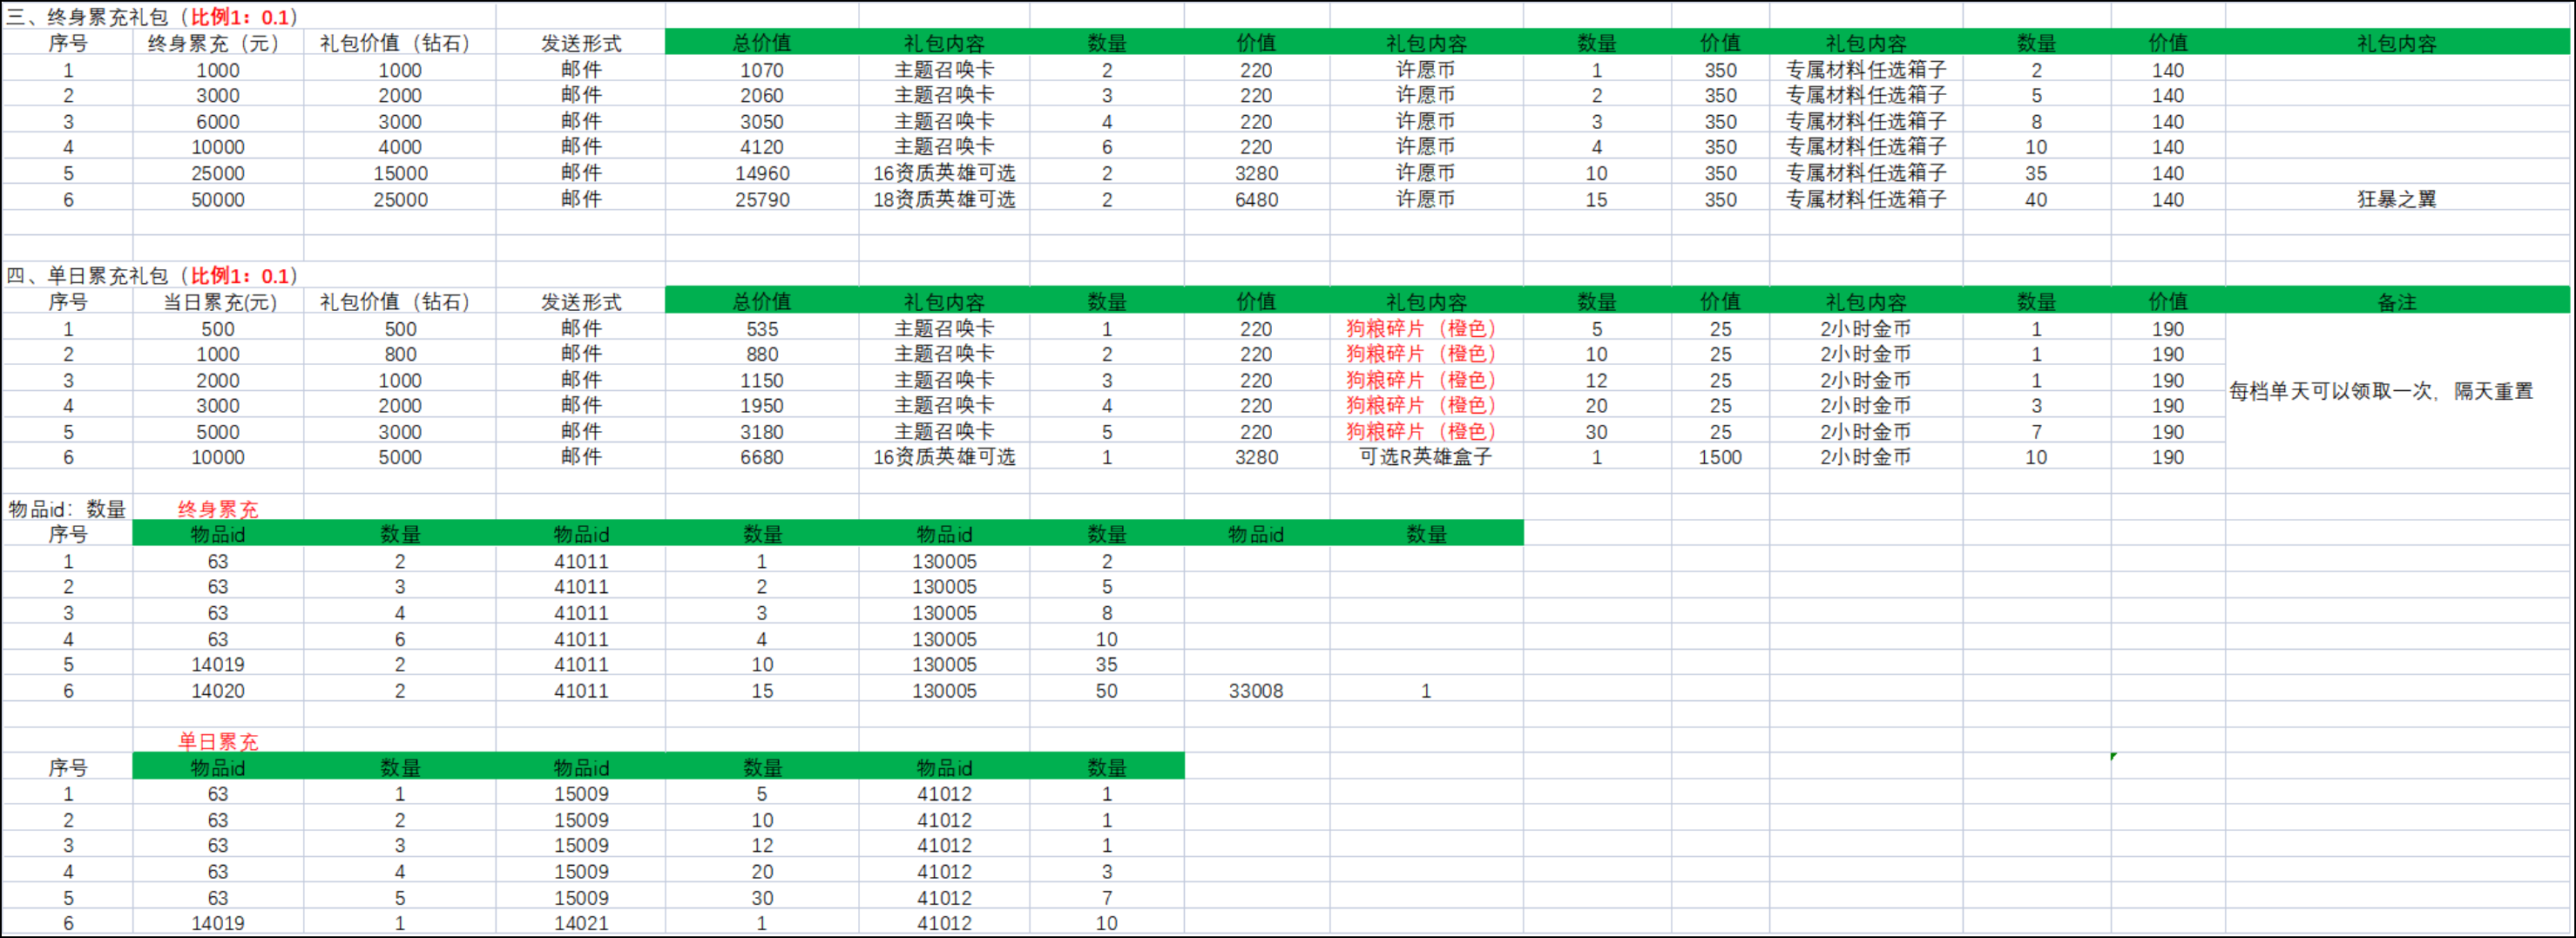The width and height of the screenshot is (2576, 938).
Task: Click the cell with item id 14020
Action: coord(217,691)
